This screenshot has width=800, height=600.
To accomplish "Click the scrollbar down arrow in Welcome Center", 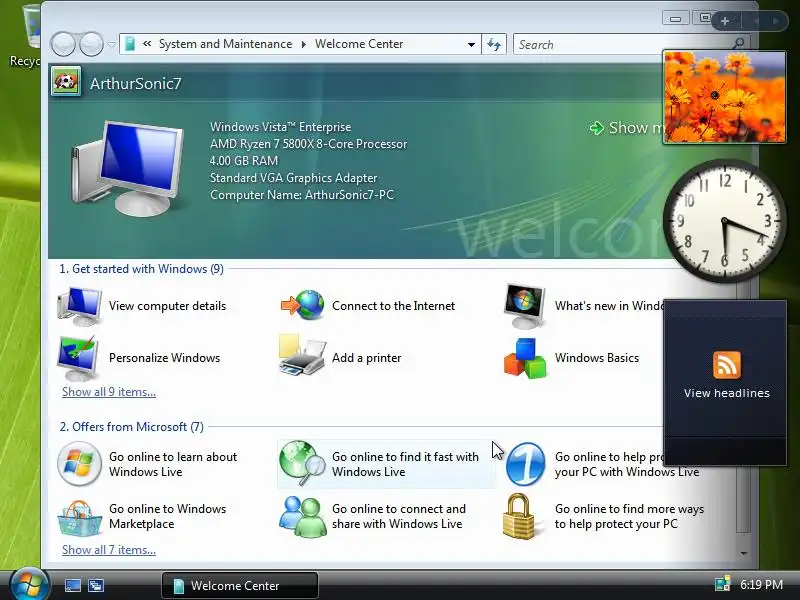I will pyautogui.click(x=743, y=553).
